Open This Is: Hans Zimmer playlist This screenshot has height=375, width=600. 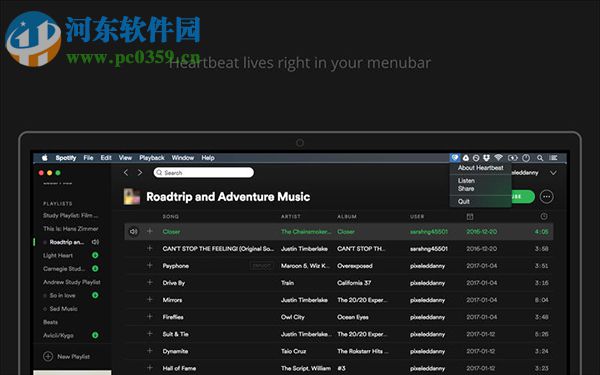[x=71, y=229]
